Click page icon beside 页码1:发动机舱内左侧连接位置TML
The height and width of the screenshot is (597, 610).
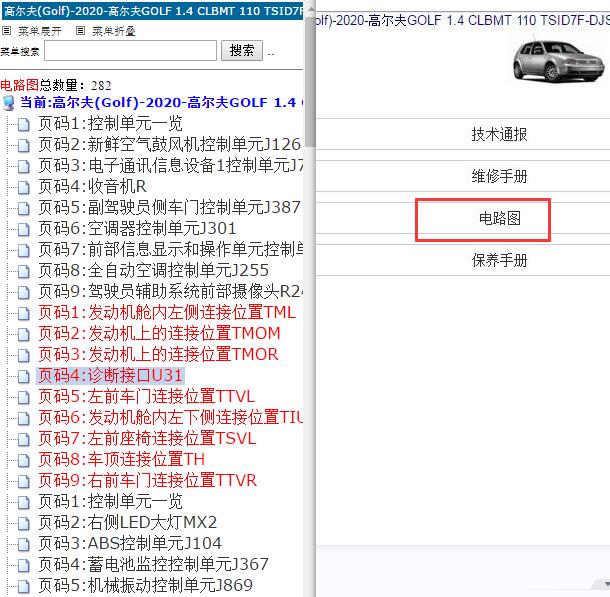[24, 313]
